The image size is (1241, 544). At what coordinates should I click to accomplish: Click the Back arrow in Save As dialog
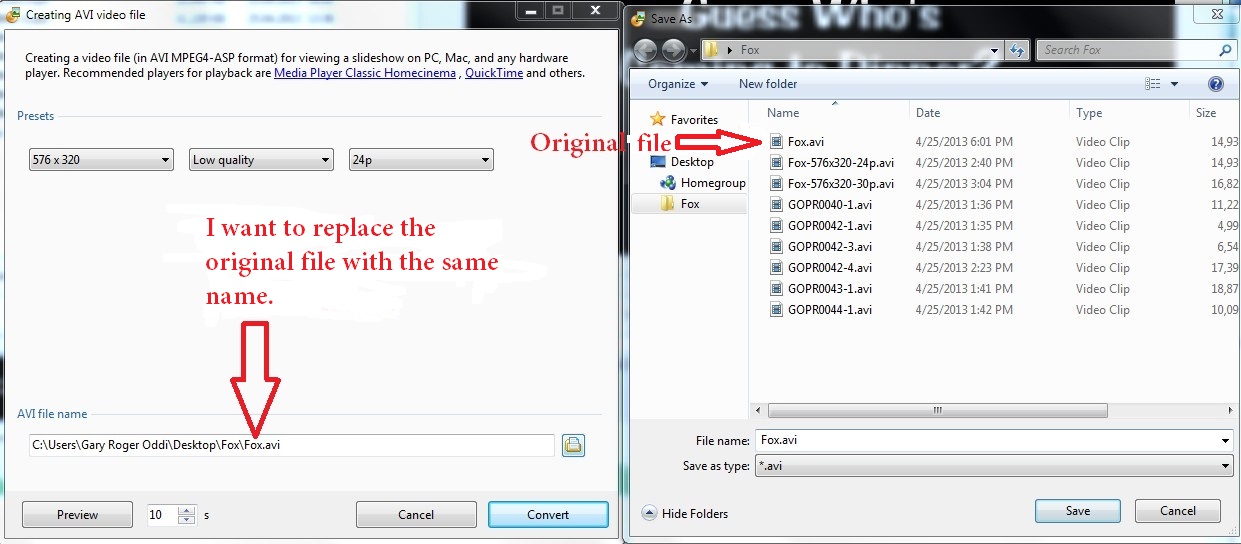645,50
